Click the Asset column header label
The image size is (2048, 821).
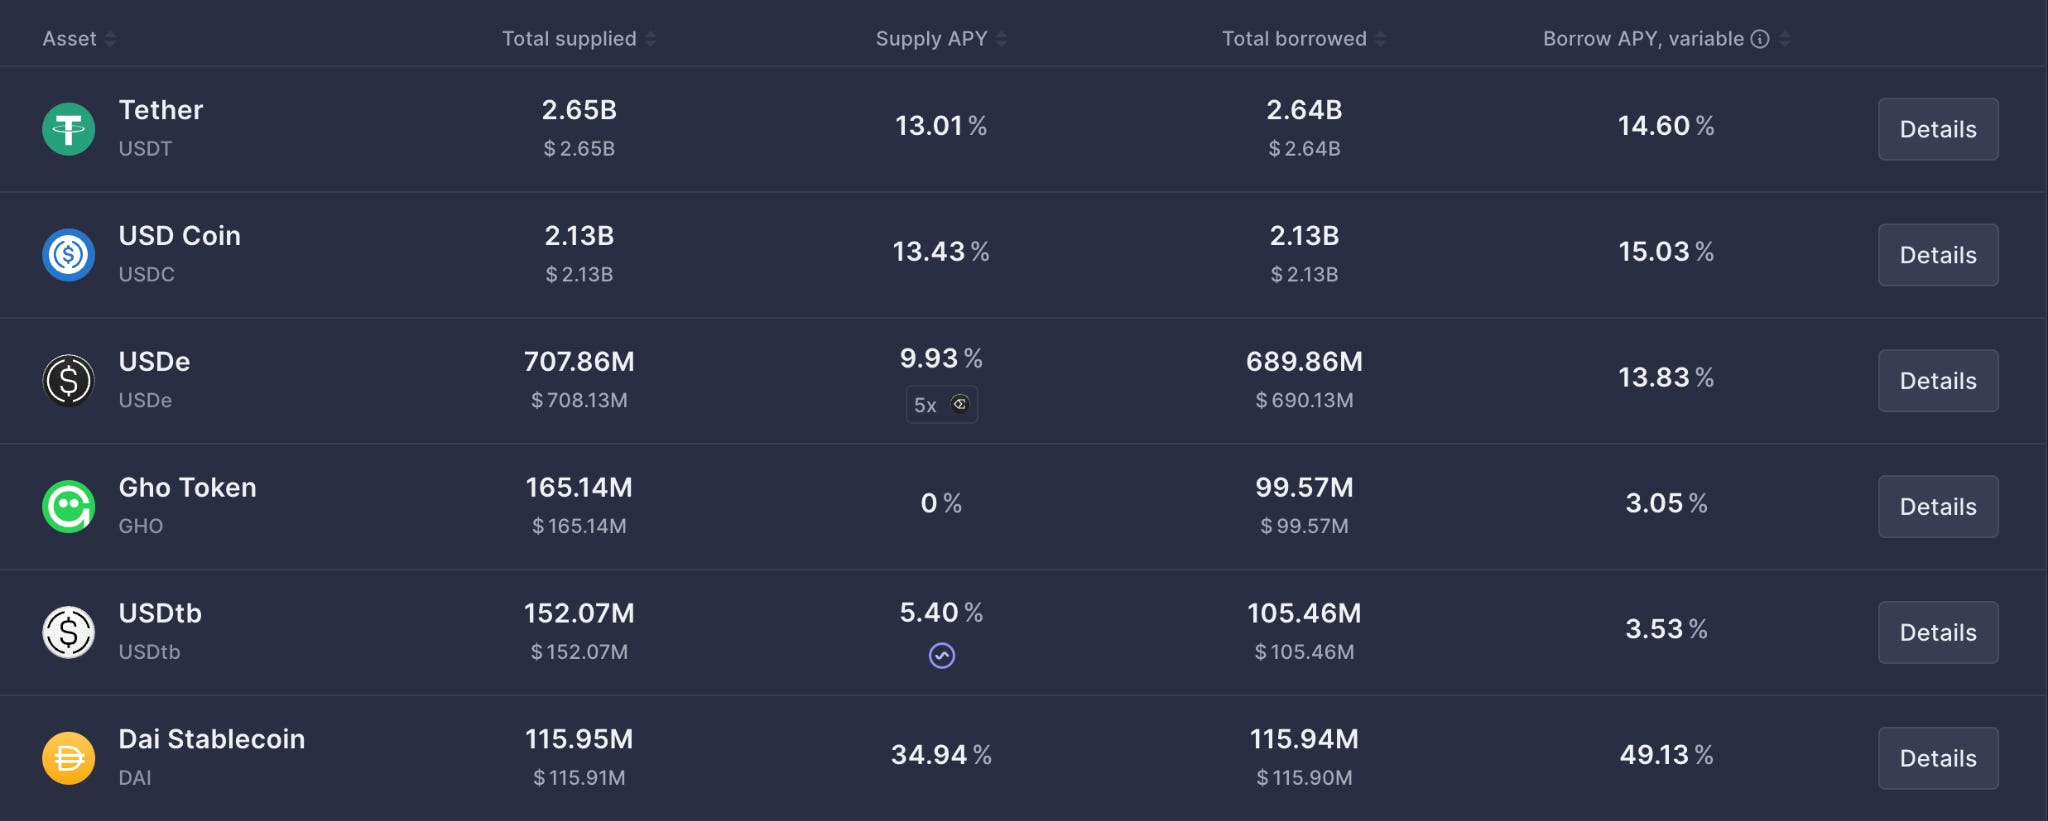[69, 39]
